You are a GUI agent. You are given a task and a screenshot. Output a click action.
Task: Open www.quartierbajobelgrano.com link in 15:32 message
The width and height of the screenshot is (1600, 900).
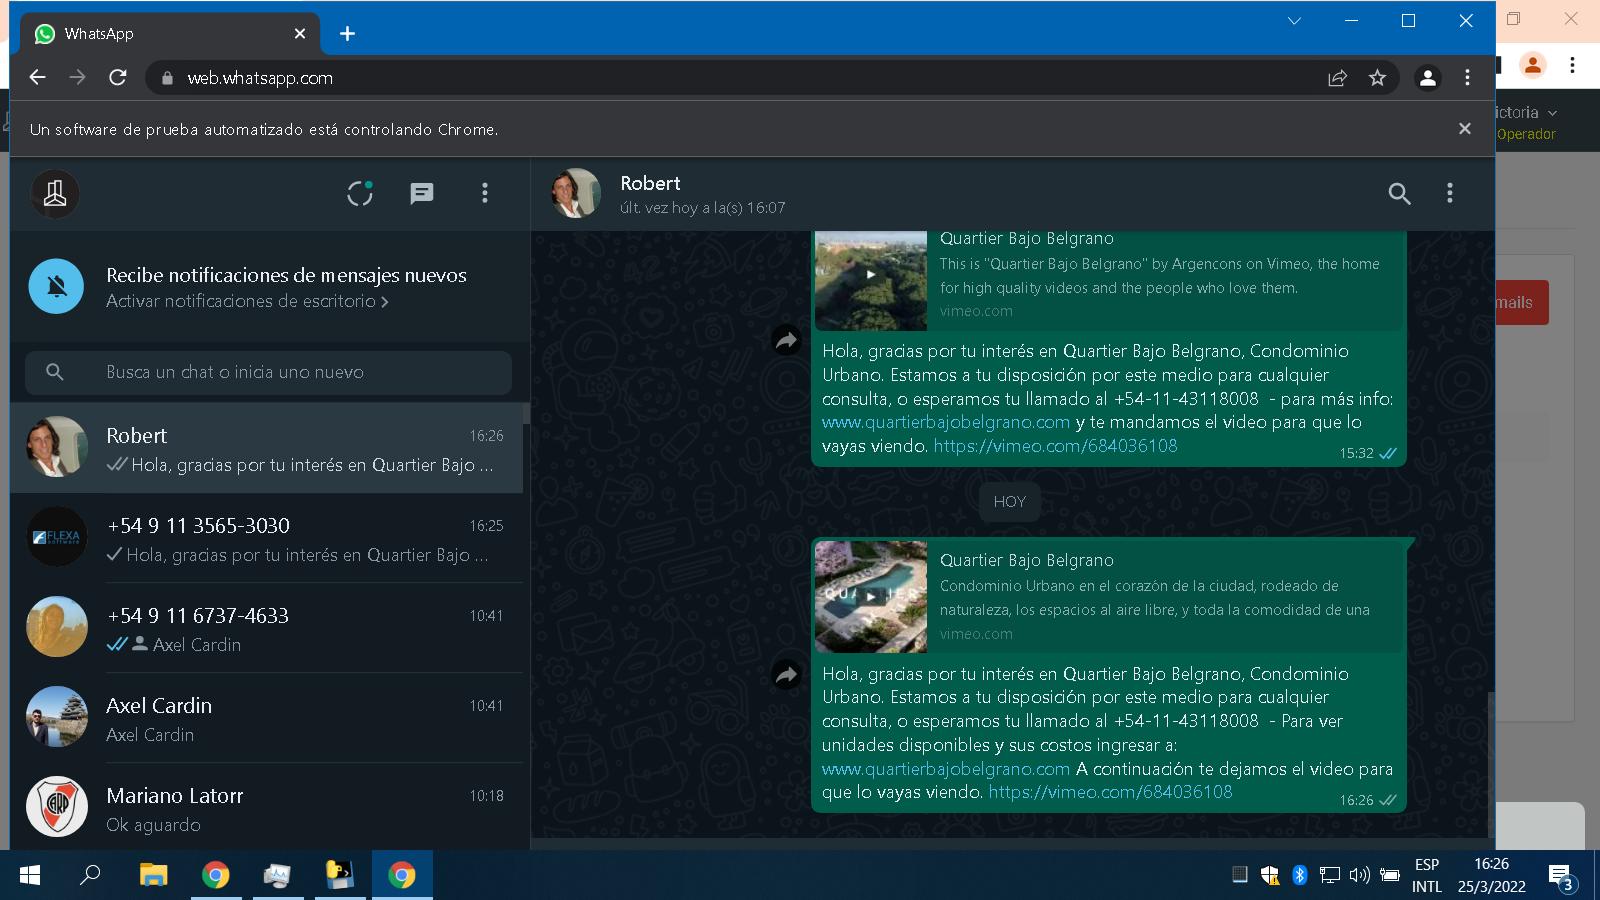[x=946, y=422]
